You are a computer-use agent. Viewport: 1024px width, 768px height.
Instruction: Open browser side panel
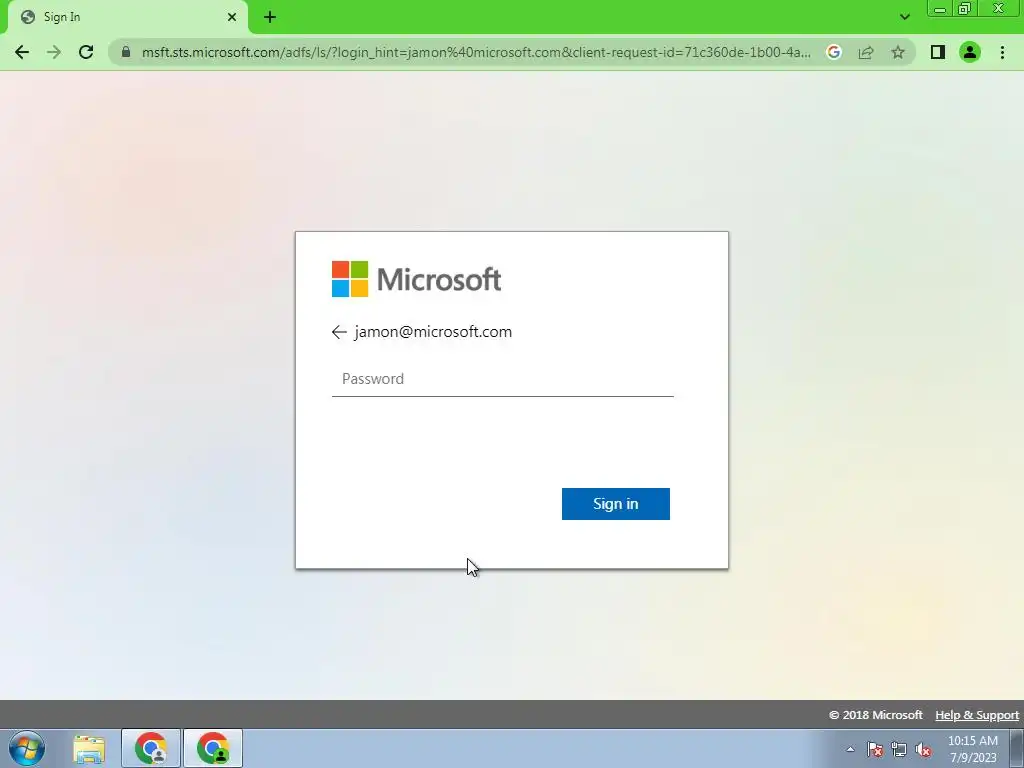[938, 52]
